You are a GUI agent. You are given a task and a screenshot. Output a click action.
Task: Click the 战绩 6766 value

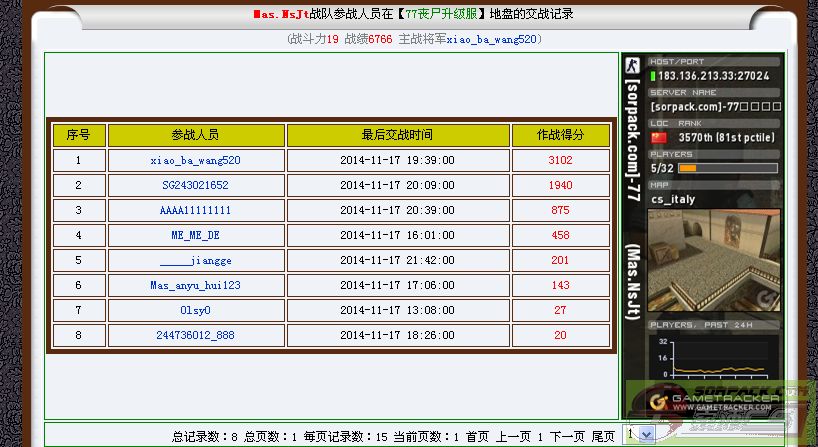coord(380,39)
